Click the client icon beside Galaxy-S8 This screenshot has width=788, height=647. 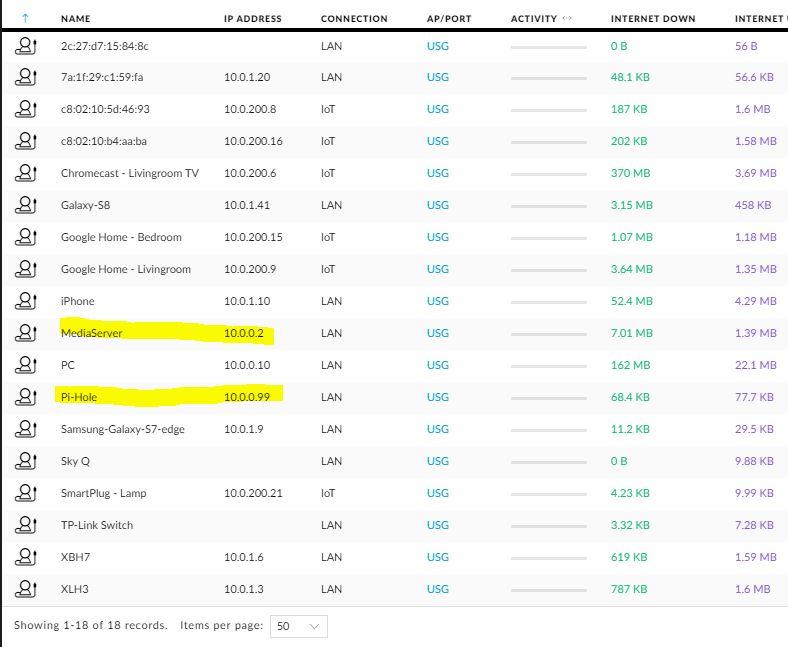pos(26,205)
